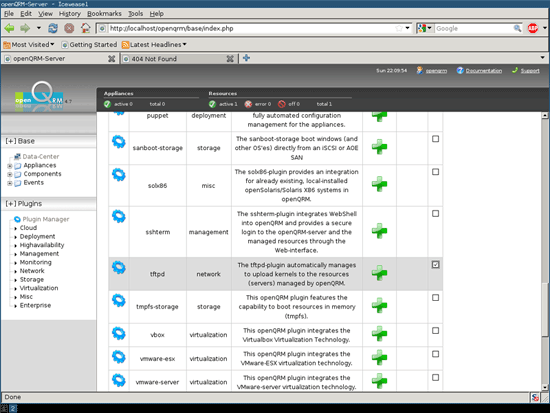This screenshot has height=413, width=550.
Task: Uncheck the tftpd plugin checkbox
Action: [435, 265]
